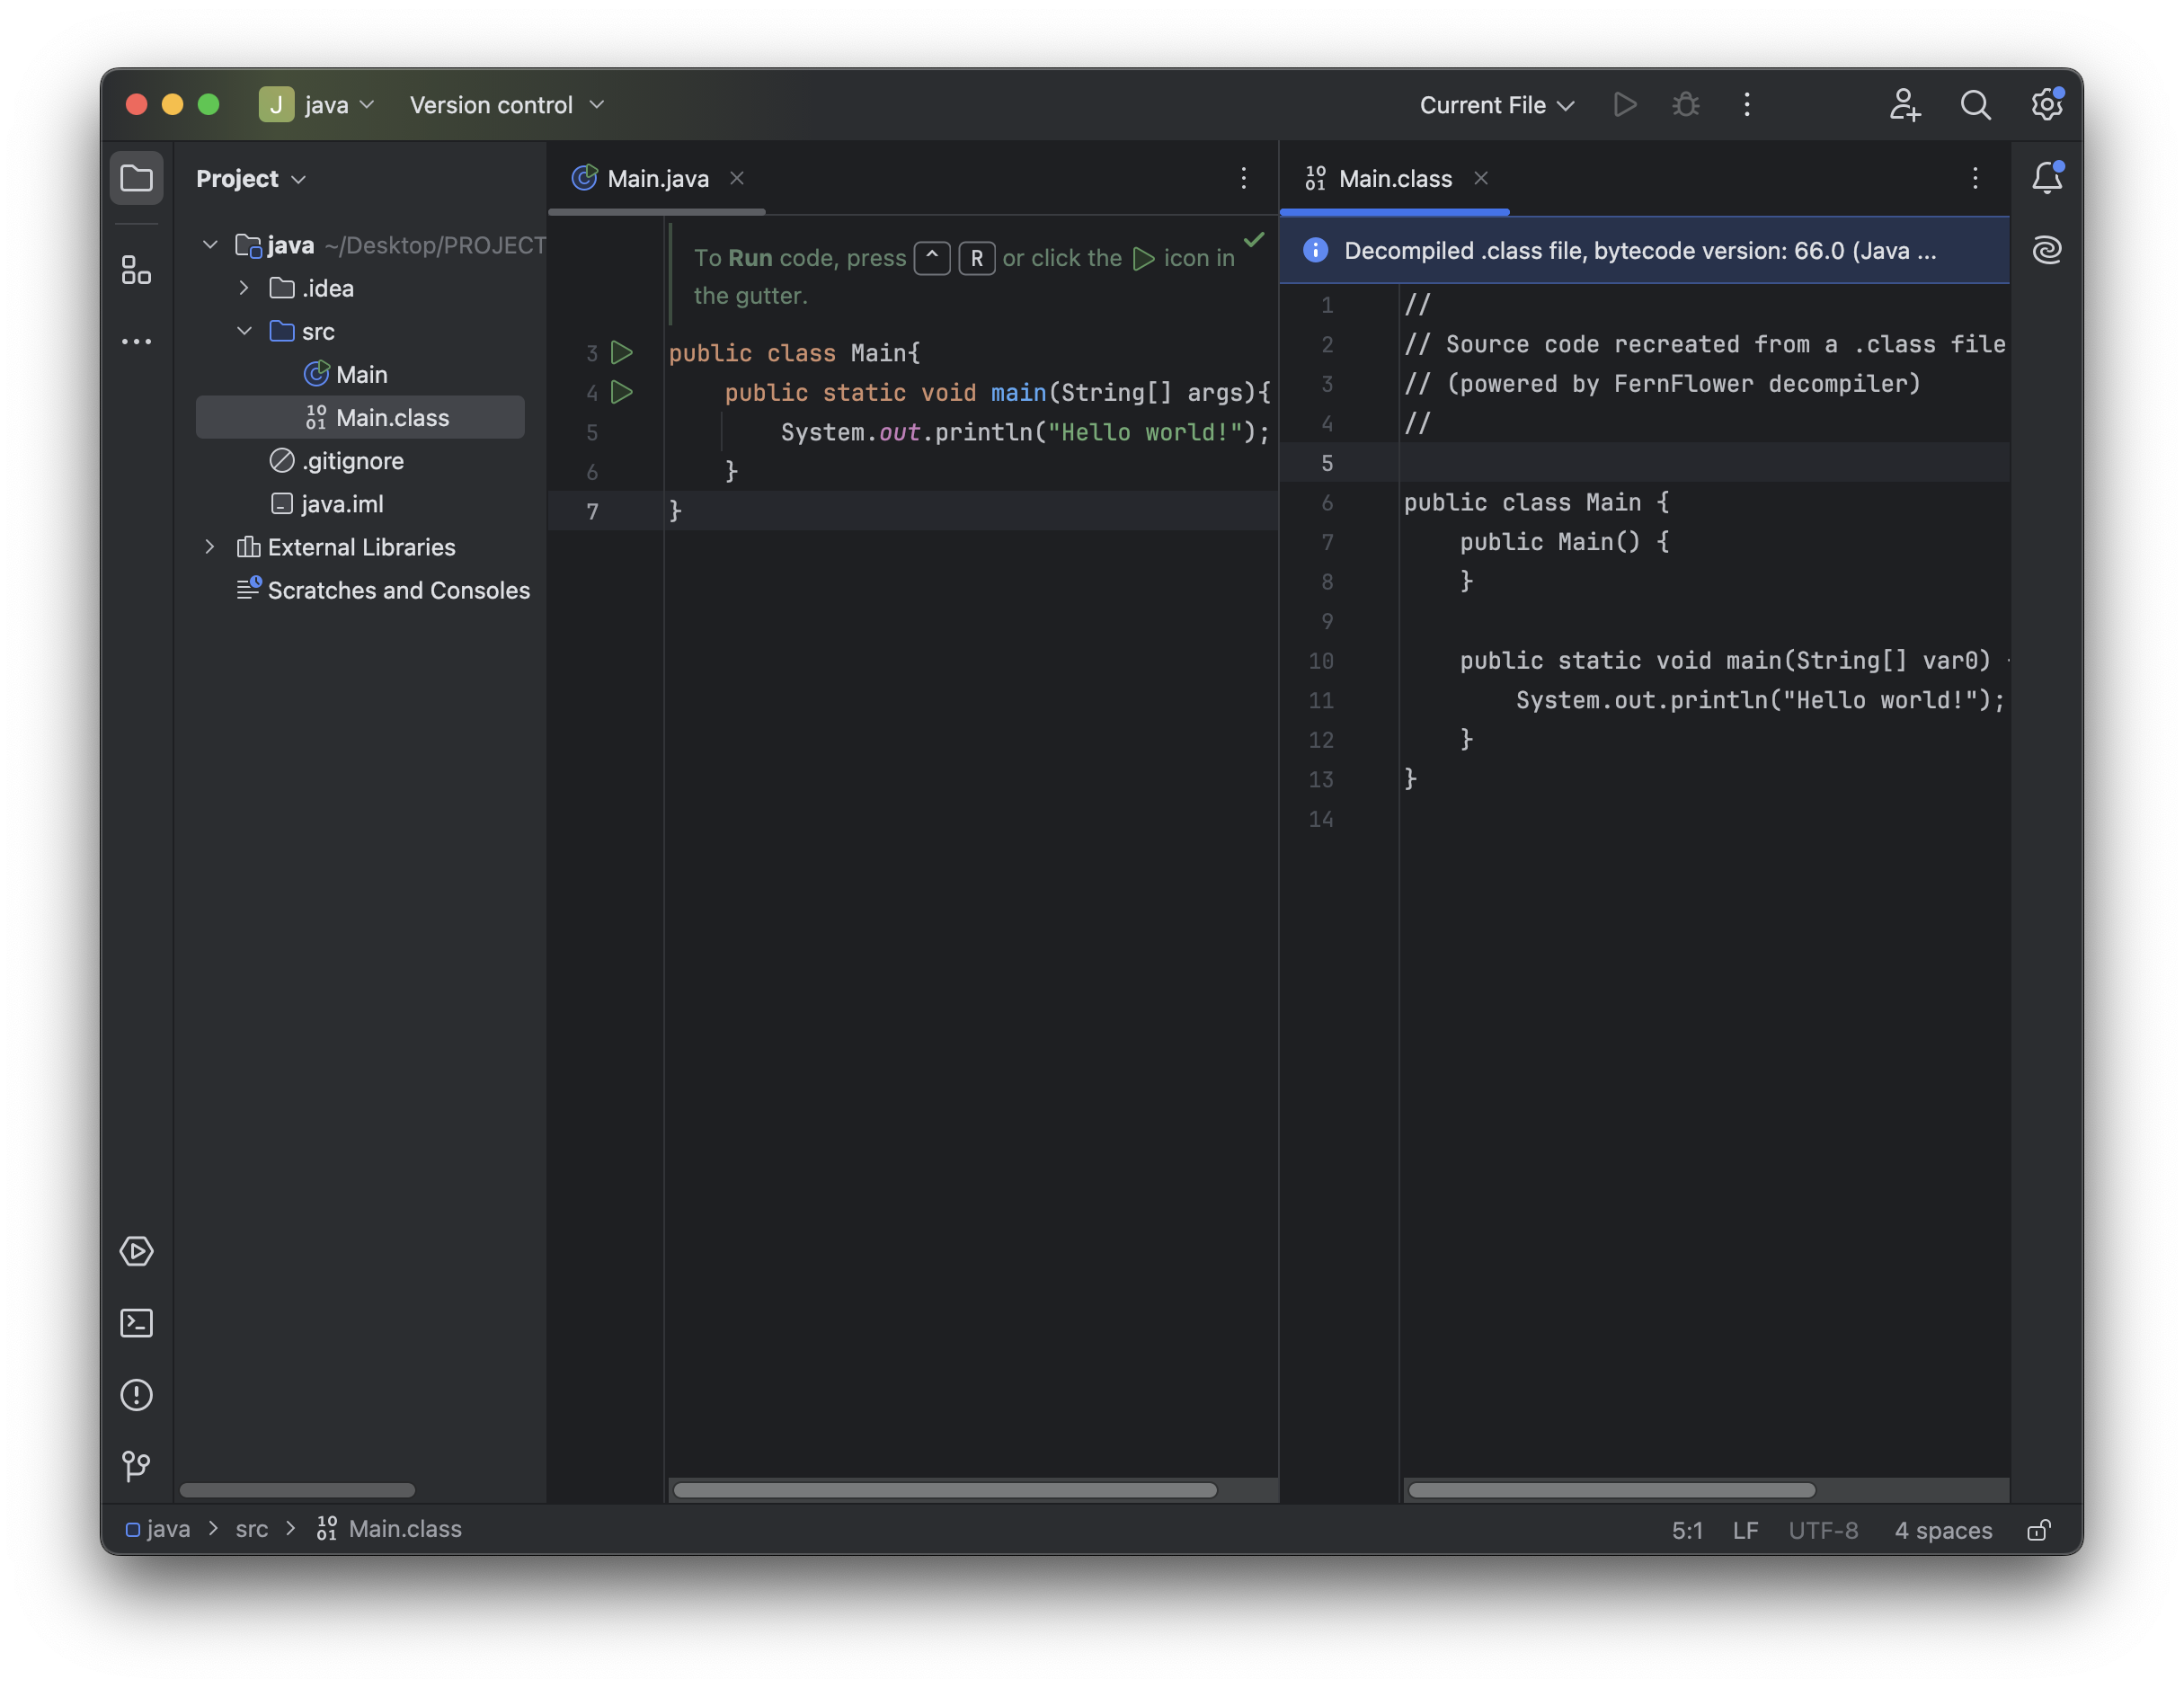
Task: Open the Git tool window icon
Action: click(136, 1467)
